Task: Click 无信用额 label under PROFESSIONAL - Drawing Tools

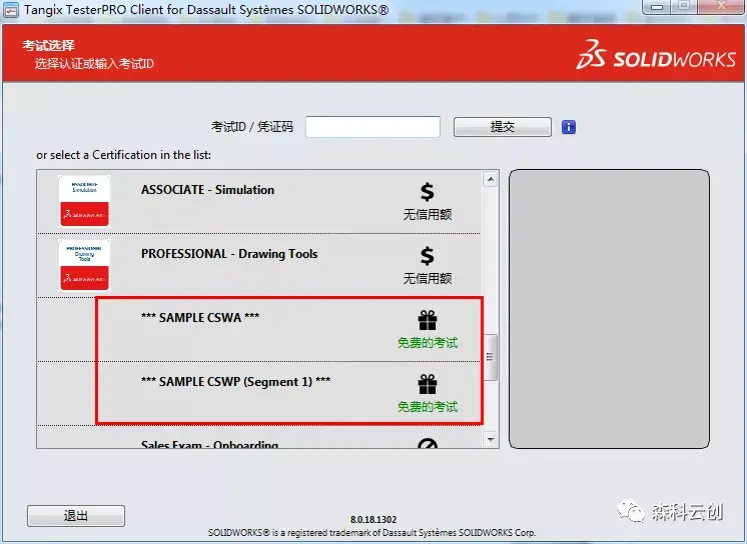Action: [x=427, y=279]
